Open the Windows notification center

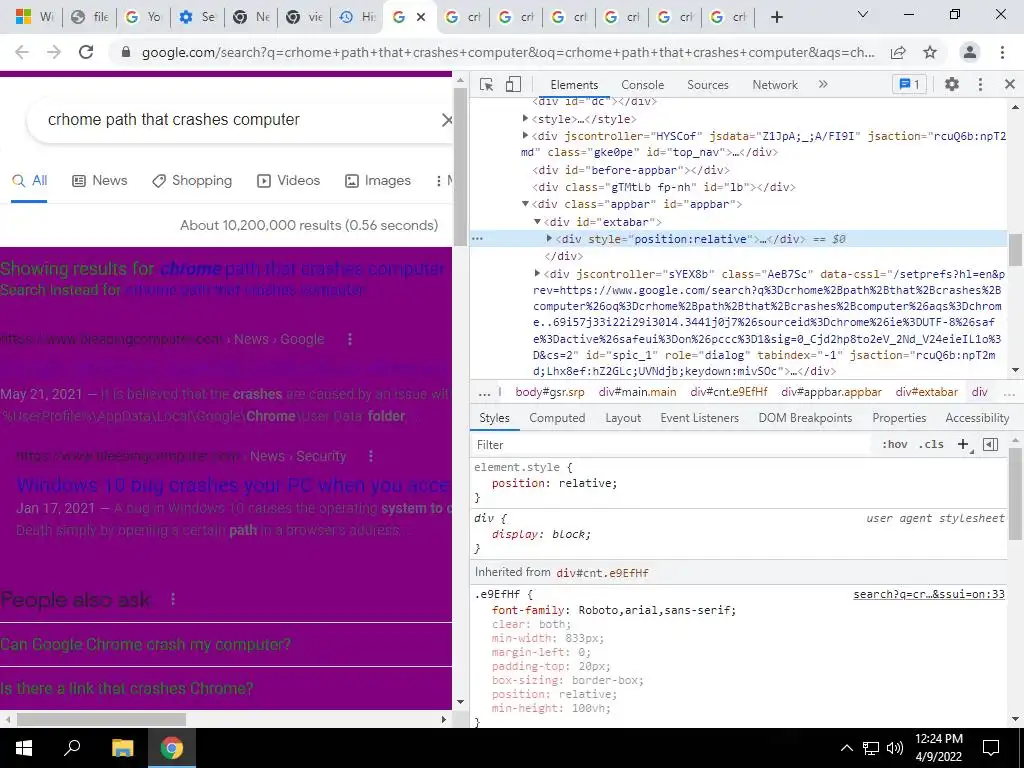pyautogui.click(x=991, y=748)
